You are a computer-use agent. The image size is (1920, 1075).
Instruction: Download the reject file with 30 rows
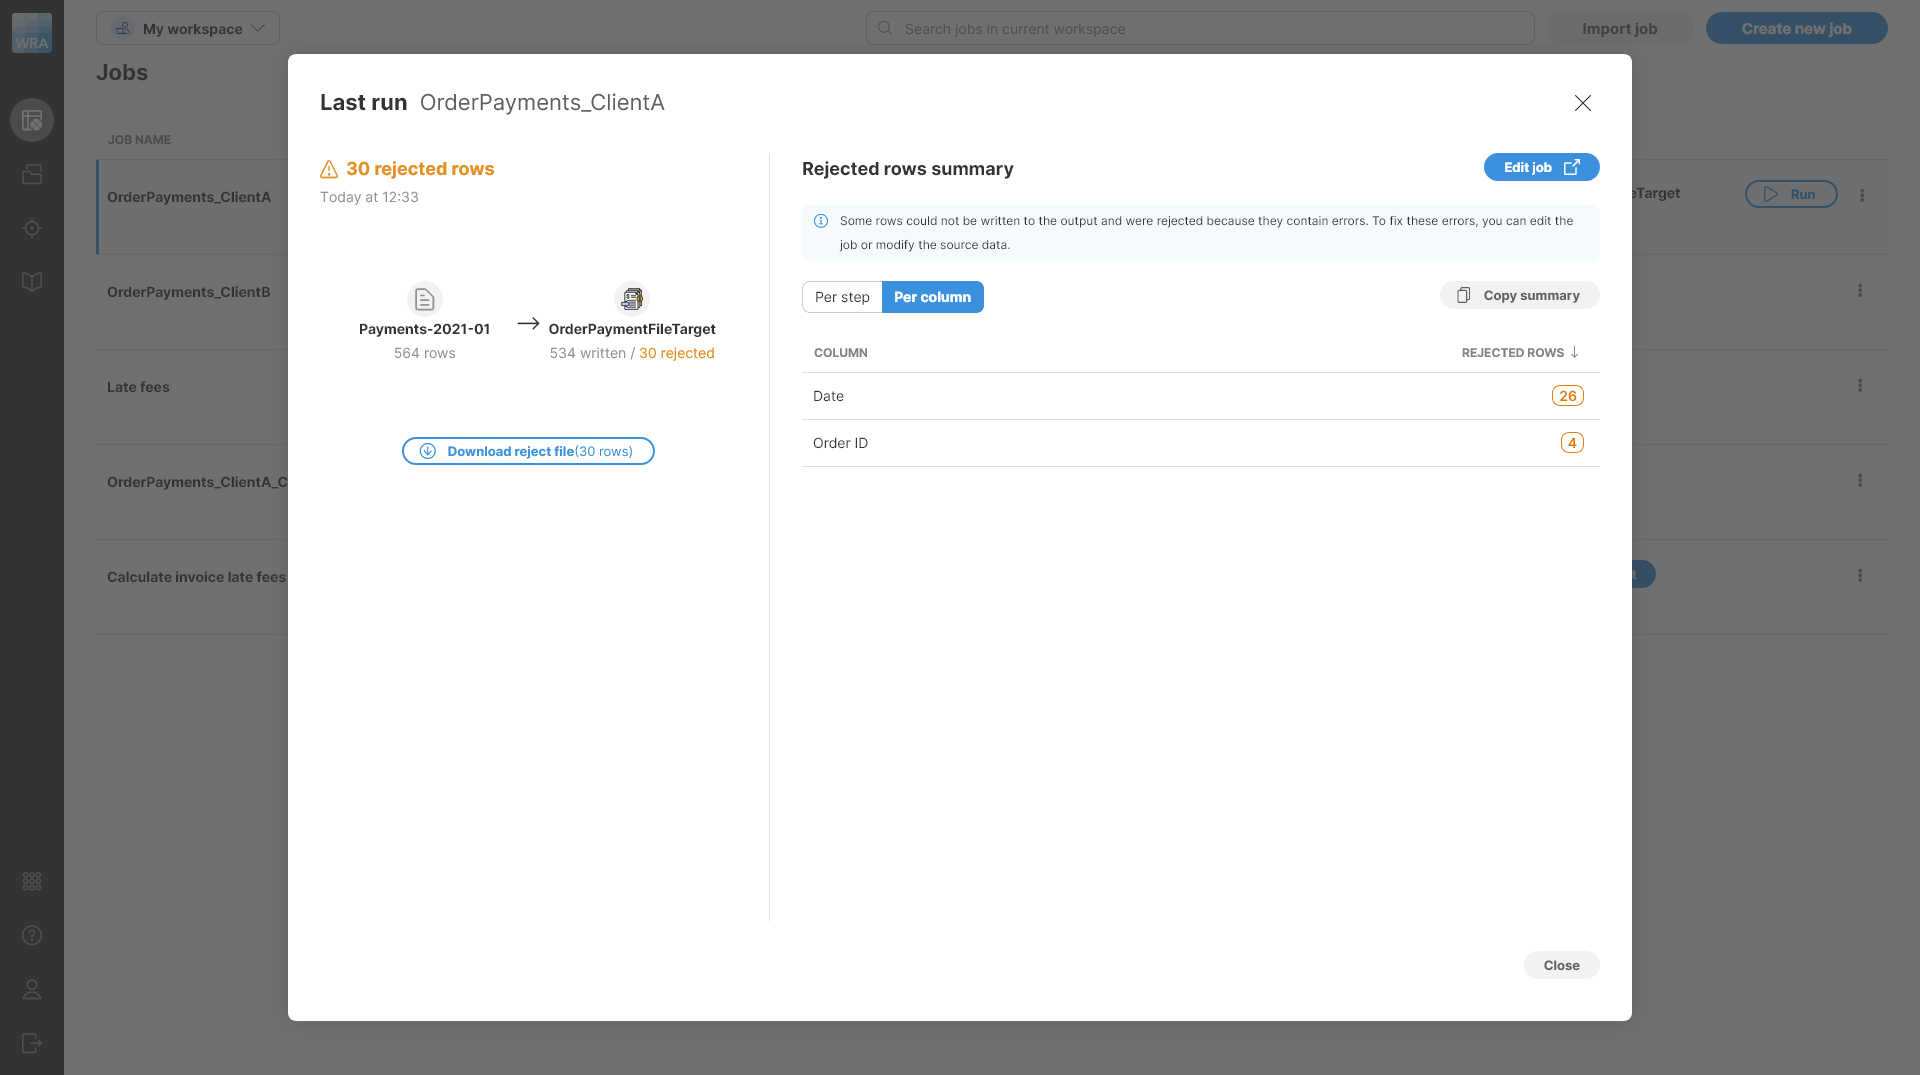528,451
